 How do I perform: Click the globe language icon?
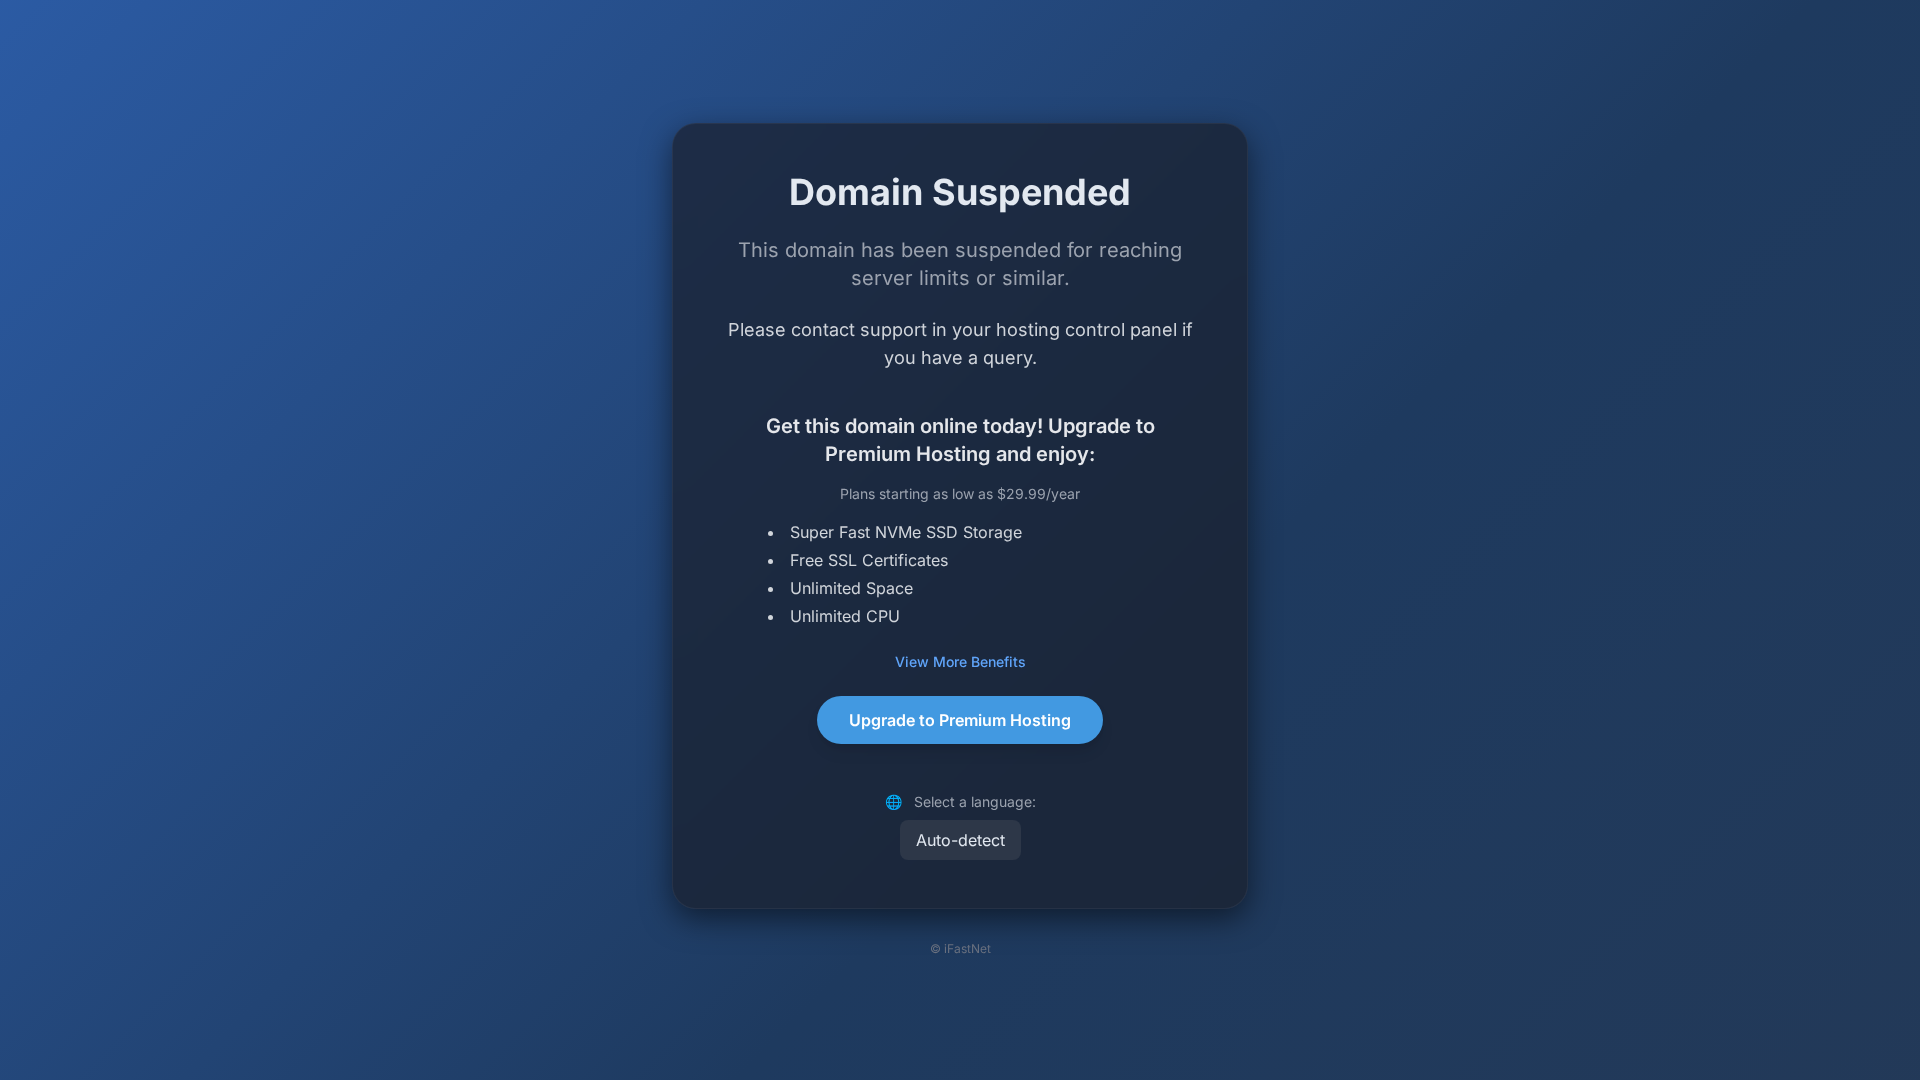[893, 802]
